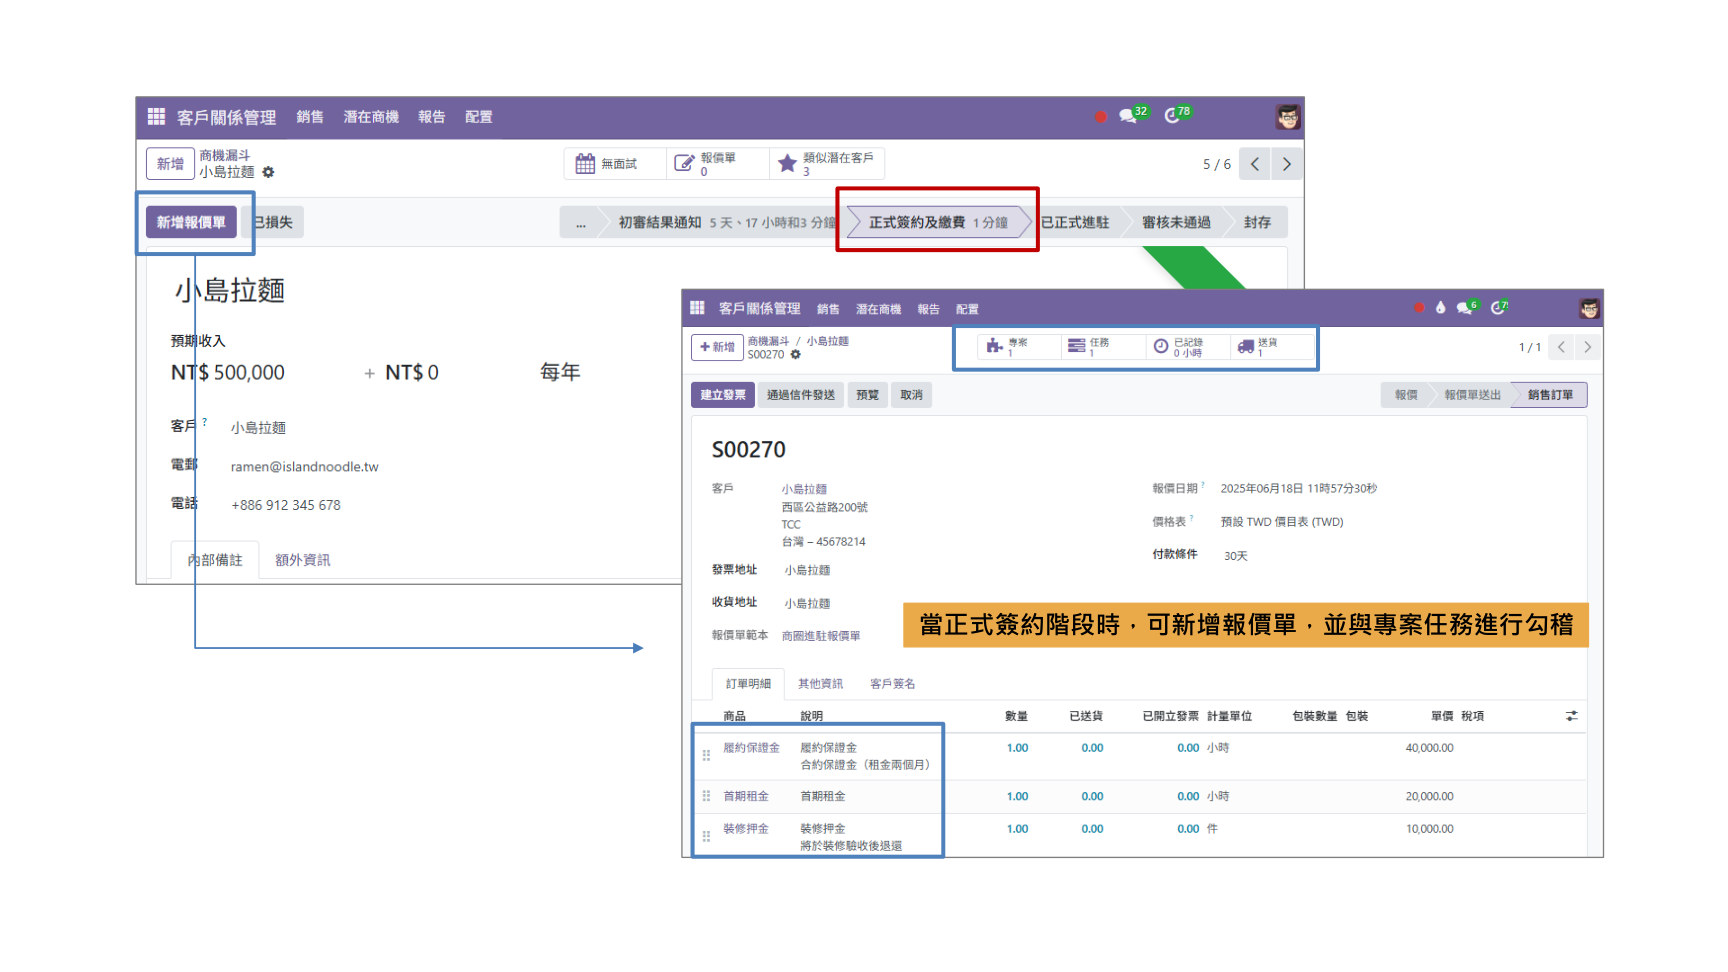Open 發票地址 field 小島拉麵
The image size is (1728, 972).
[x=807, y=570]
